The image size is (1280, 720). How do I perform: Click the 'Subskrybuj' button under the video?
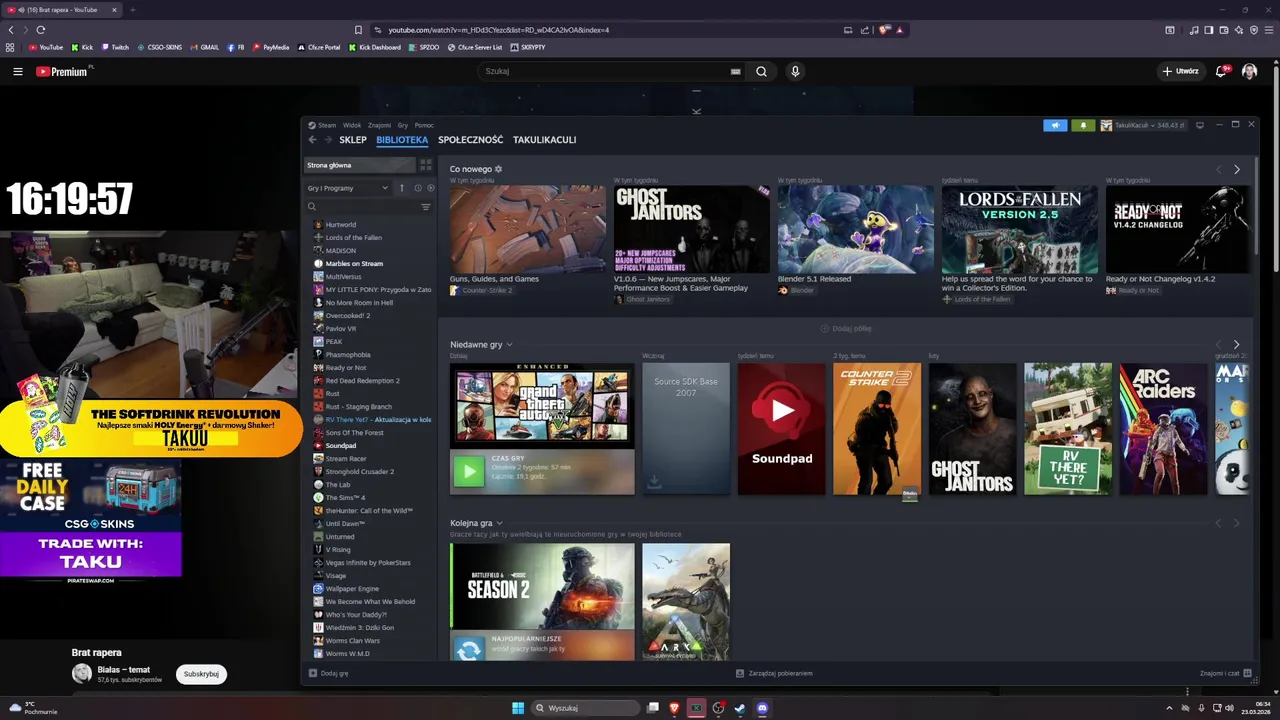coord(201,674)
